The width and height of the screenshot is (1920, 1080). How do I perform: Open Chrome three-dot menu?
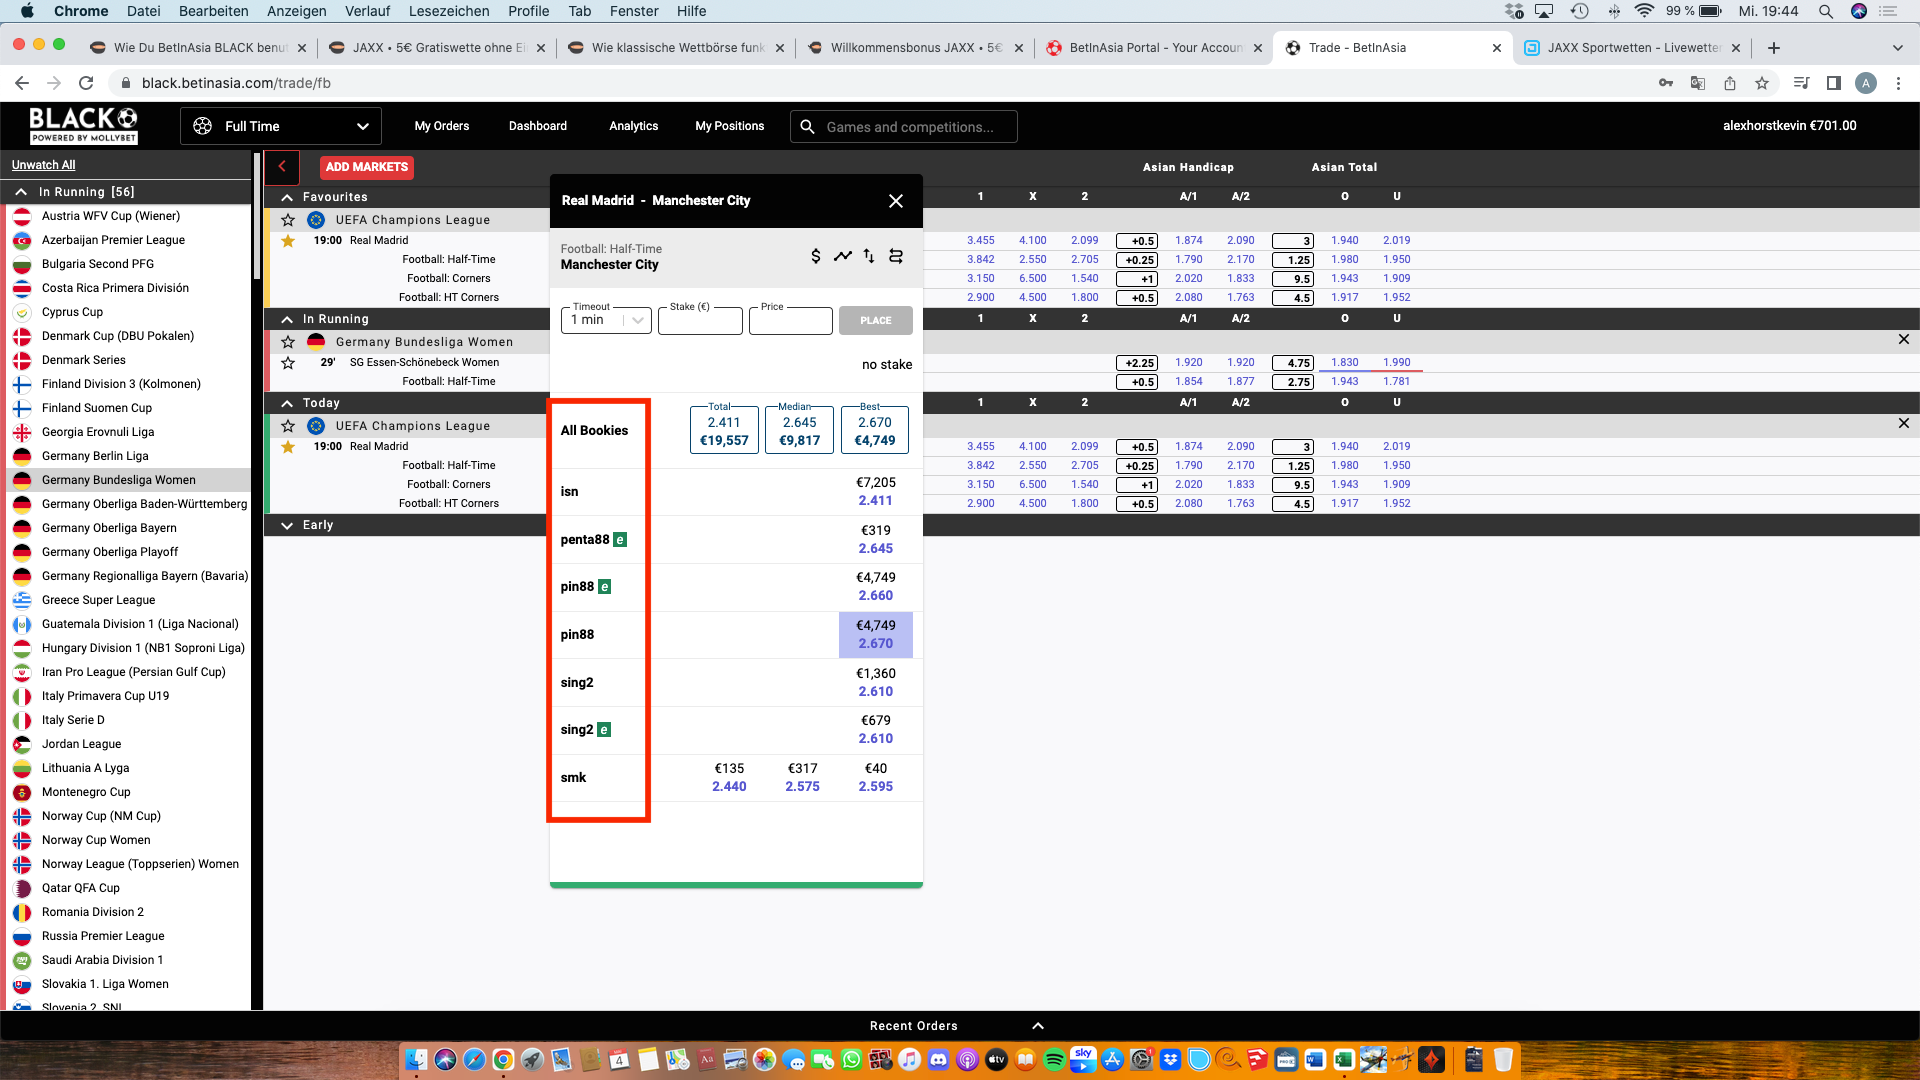(1898, 83)
